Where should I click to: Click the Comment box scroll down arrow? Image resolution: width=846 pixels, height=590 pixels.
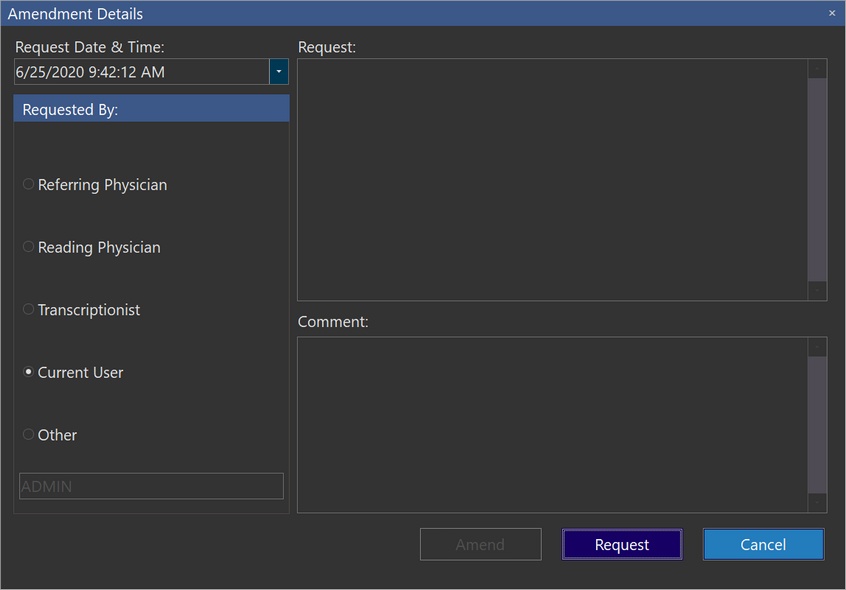coord(817,503)
